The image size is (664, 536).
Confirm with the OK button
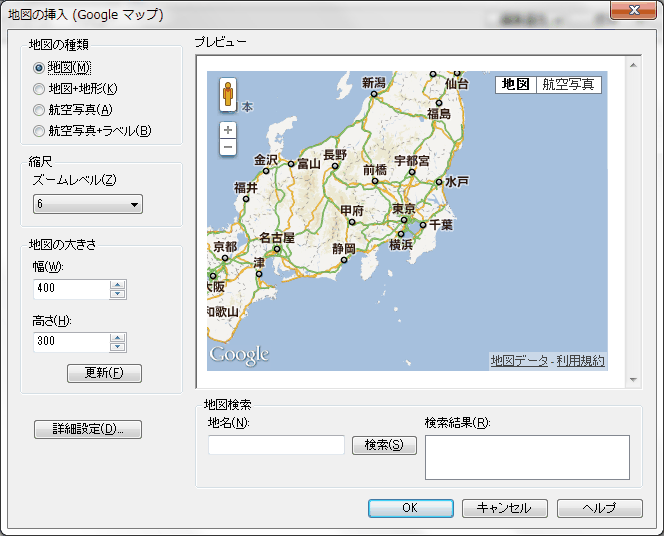(410, 508)
